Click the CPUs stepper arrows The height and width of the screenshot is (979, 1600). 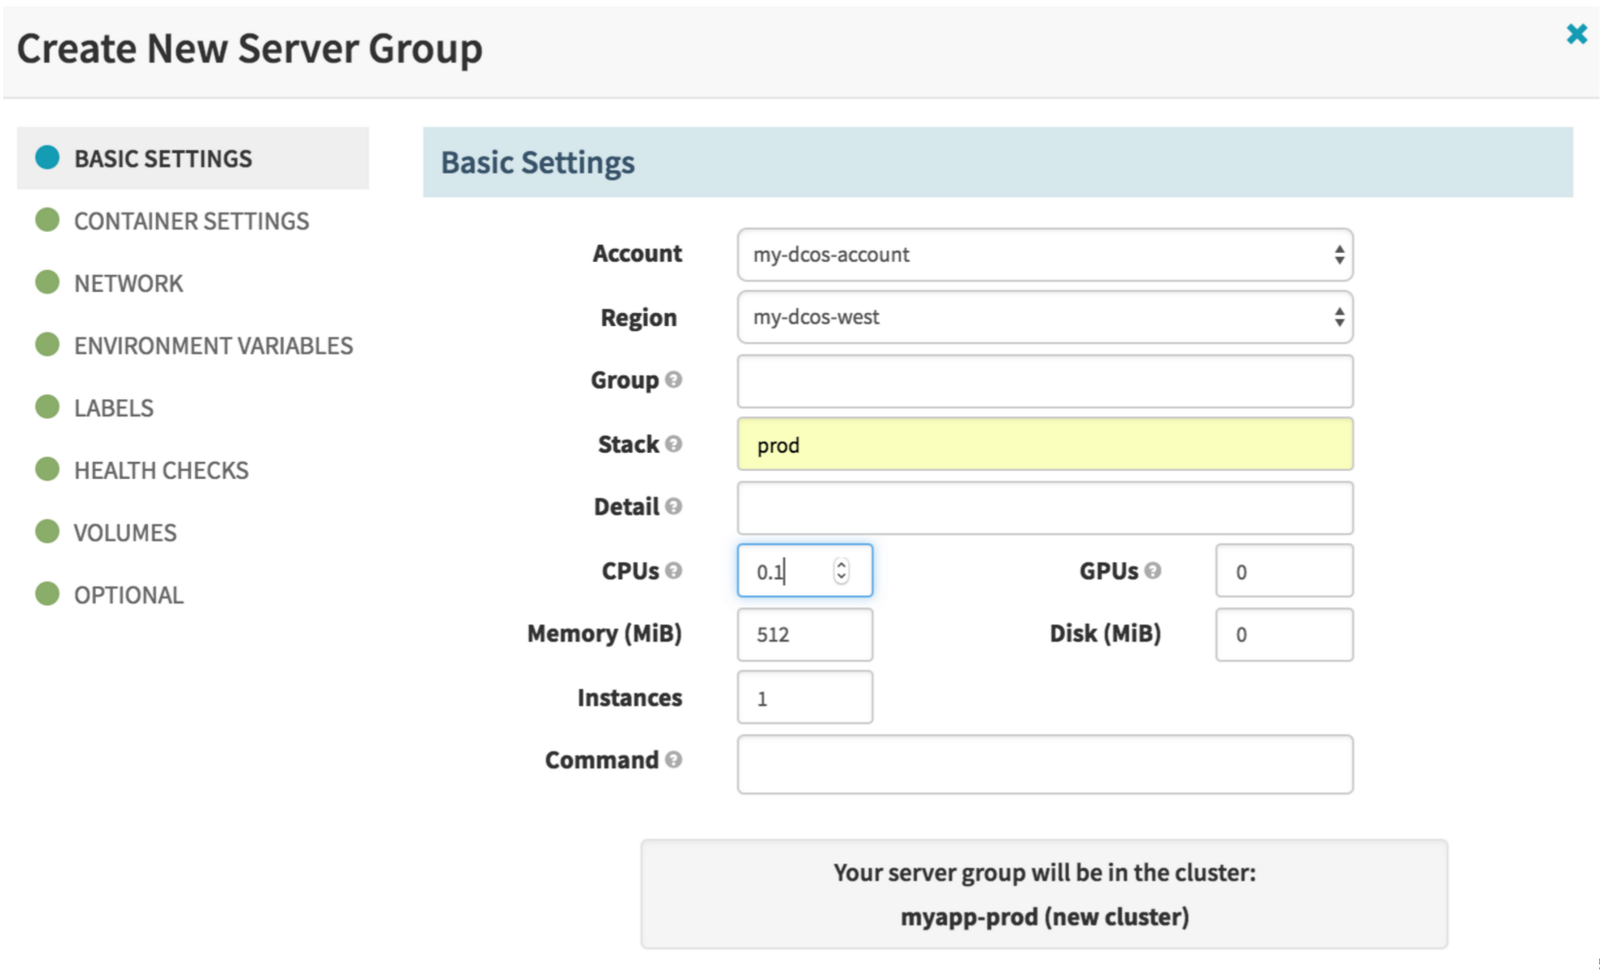point(841,571)
